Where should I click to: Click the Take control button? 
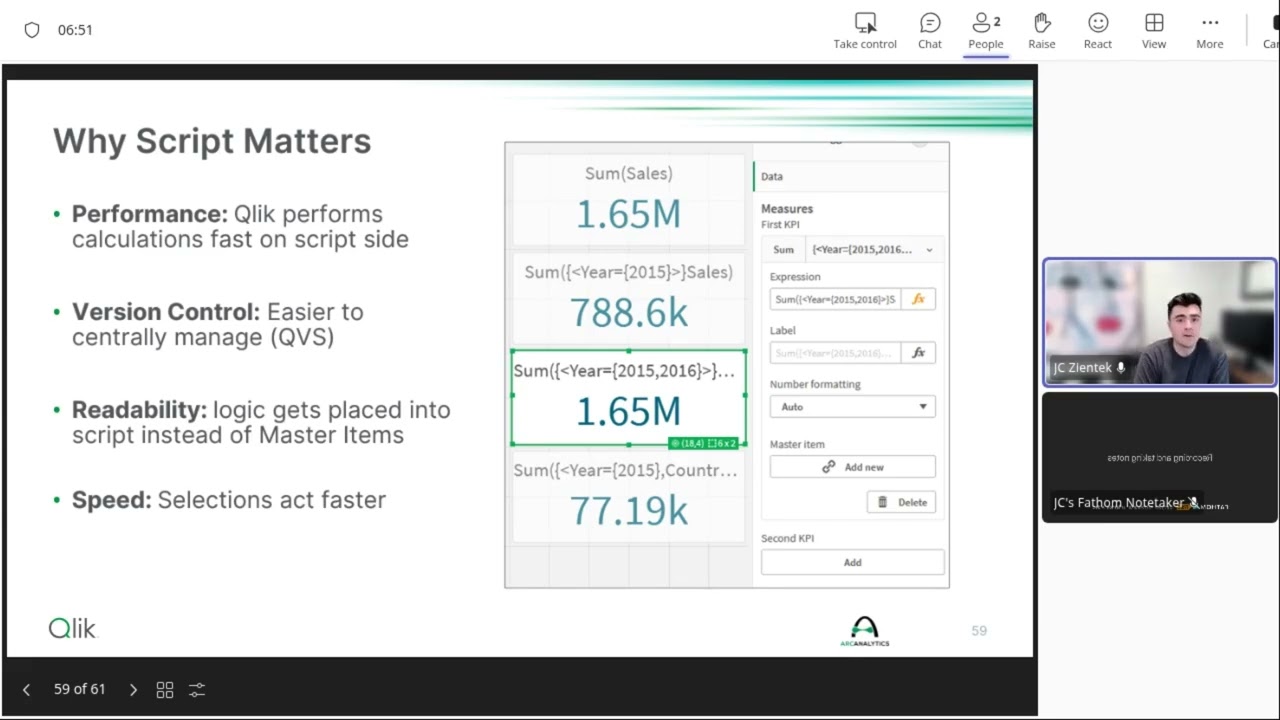[x=865, y=31]
